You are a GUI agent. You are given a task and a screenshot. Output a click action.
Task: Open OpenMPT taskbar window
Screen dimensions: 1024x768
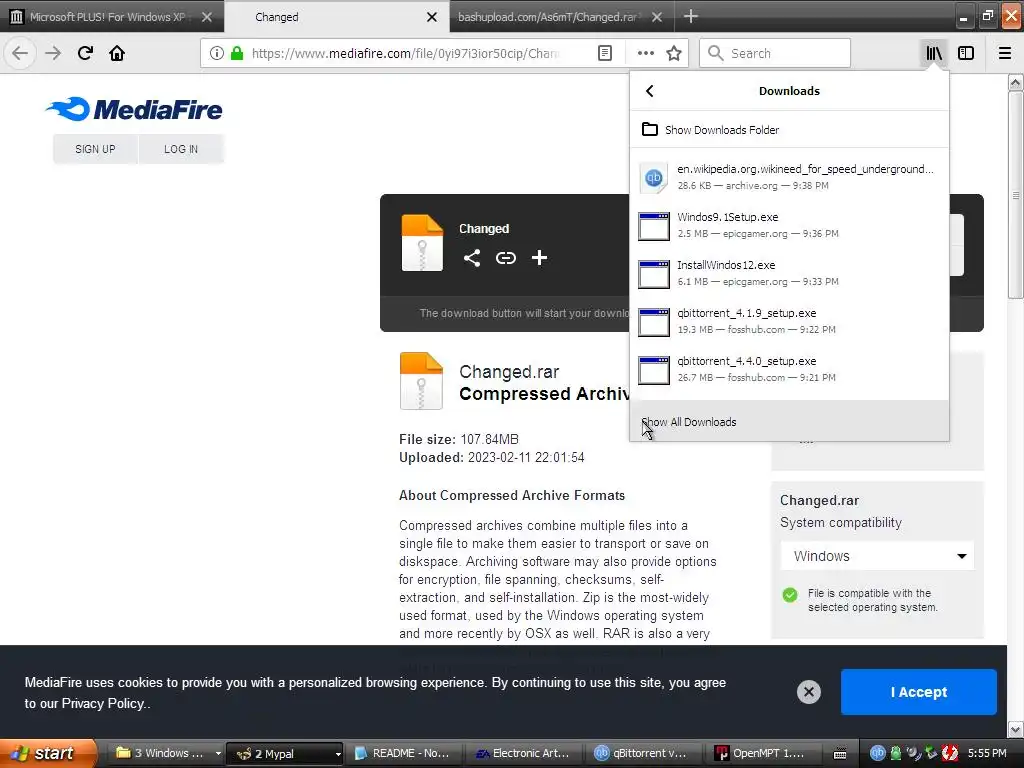[x=764, y=754]
